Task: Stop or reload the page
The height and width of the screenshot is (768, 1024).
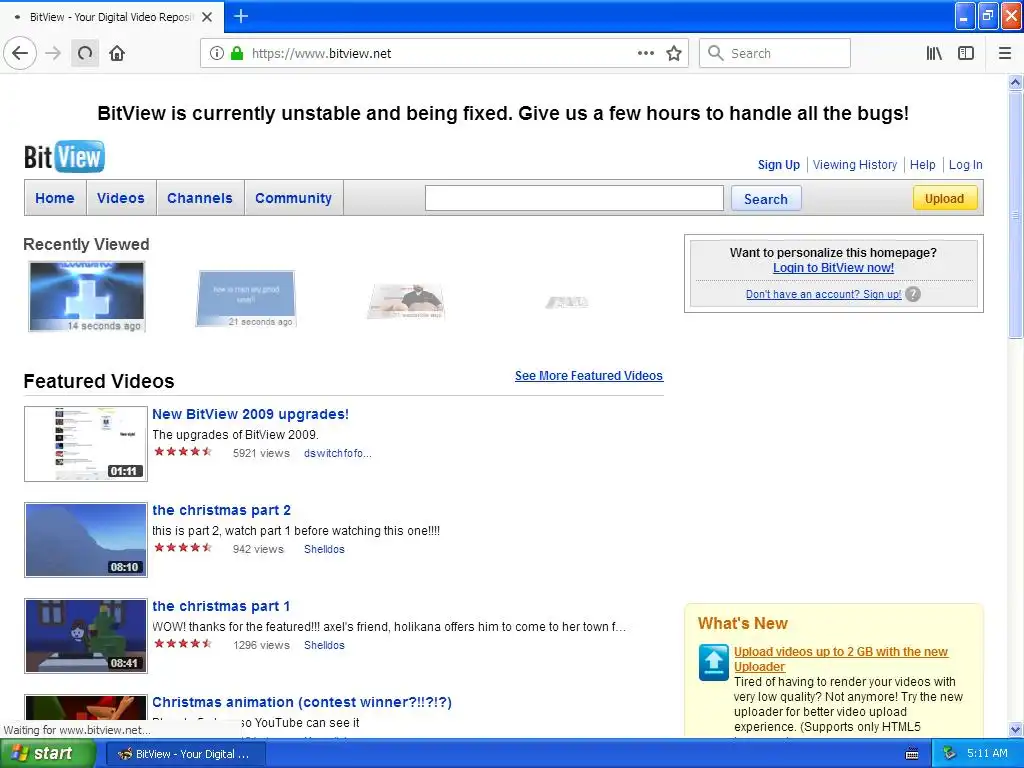Action: coord(85,53)
